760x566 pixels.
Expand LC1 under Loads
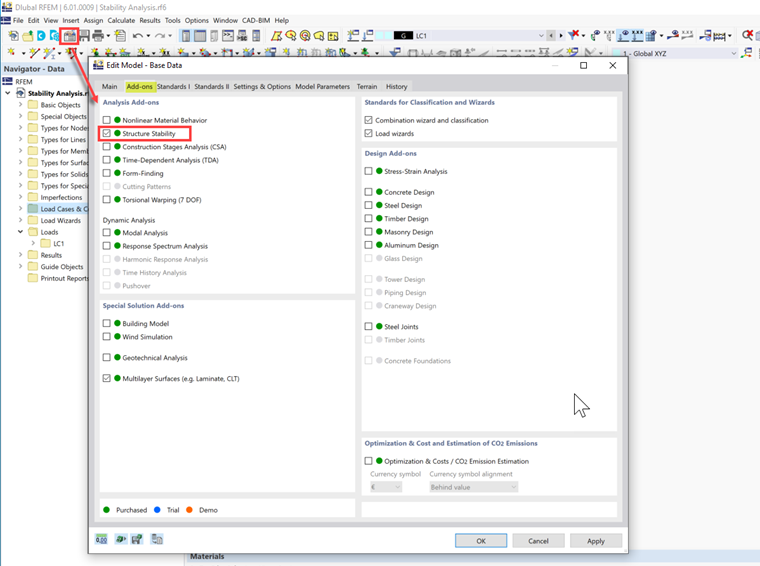(x=33, y=243)
